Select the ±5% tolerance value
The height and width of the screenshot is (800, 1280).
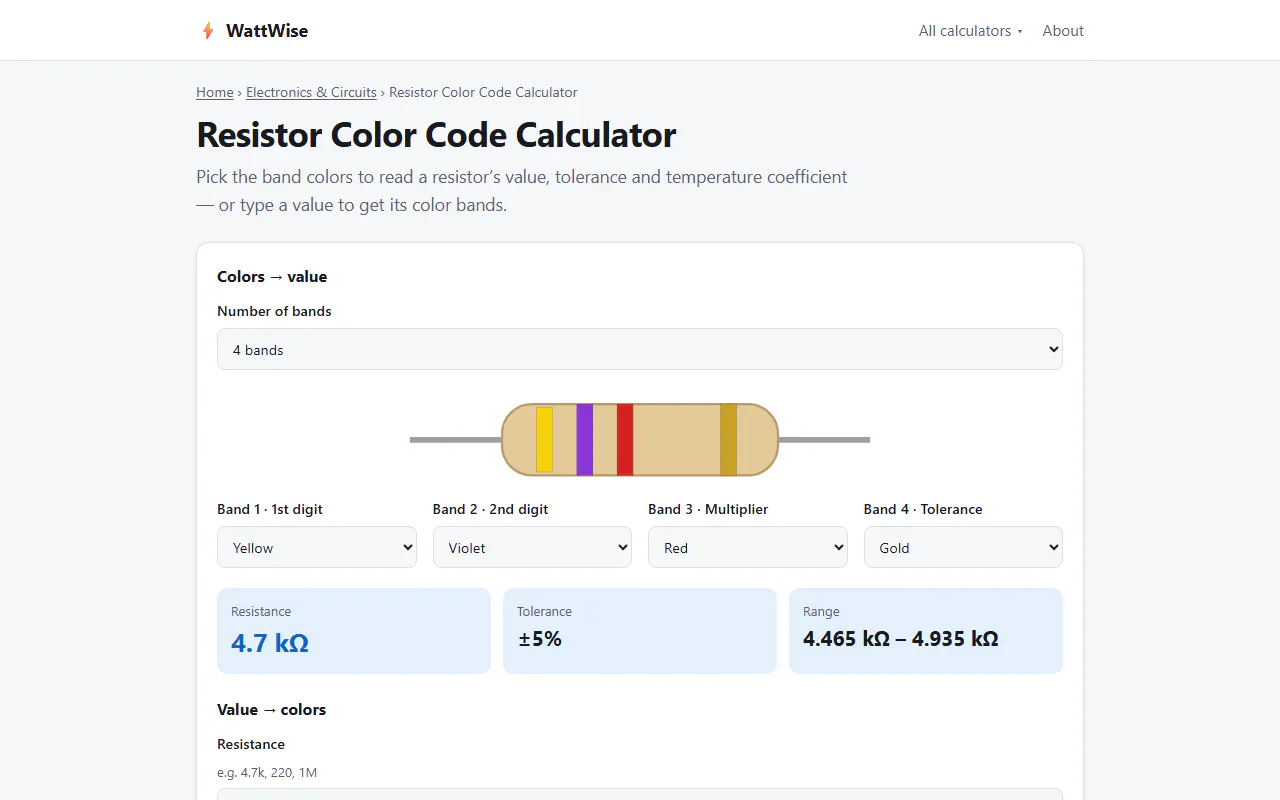pyautogui.click(x=540, y=639)
